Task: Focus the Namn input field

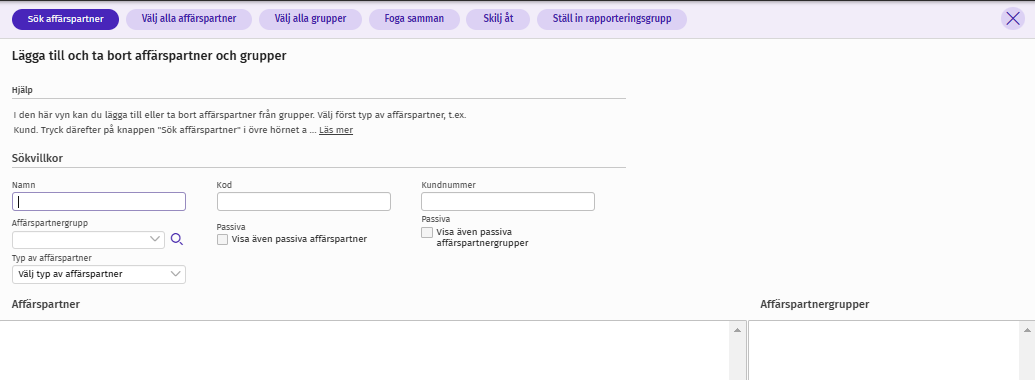Action: click(99, 201)
